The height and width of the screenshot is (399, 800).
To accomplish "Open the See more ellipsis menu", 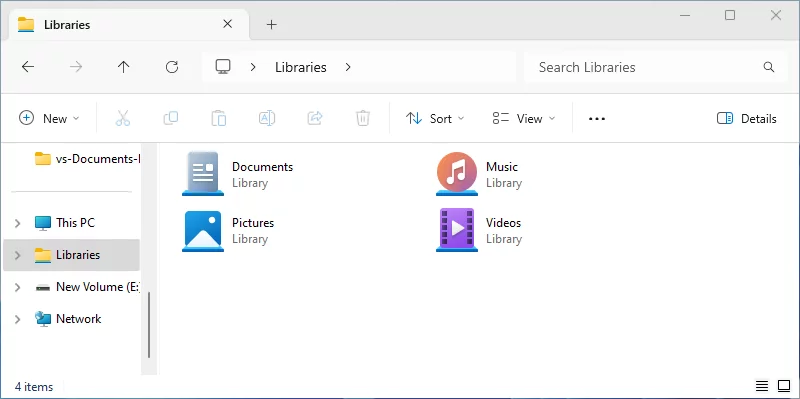I will point(596,119).
